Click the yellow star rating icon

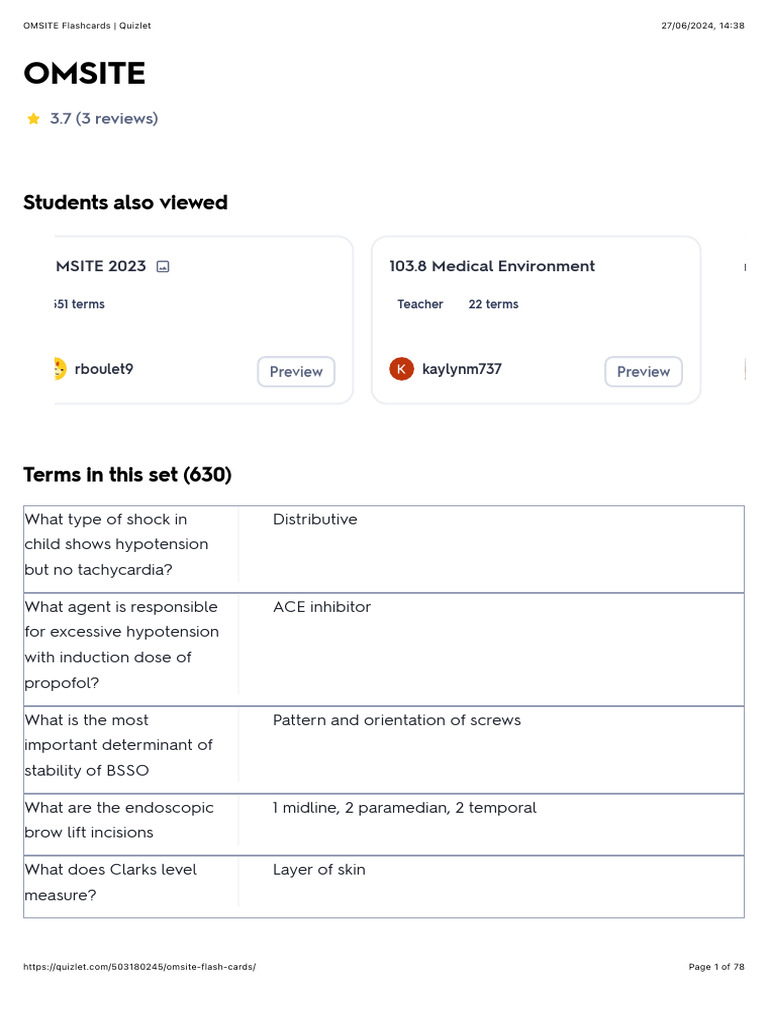click(x=33, y=119)
